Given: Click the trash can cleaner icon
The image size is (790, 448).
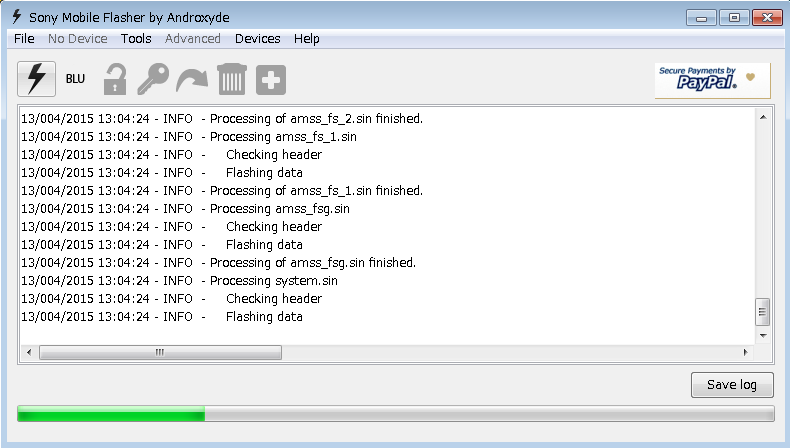Looking at the screenshot, I should coord(232,79).
